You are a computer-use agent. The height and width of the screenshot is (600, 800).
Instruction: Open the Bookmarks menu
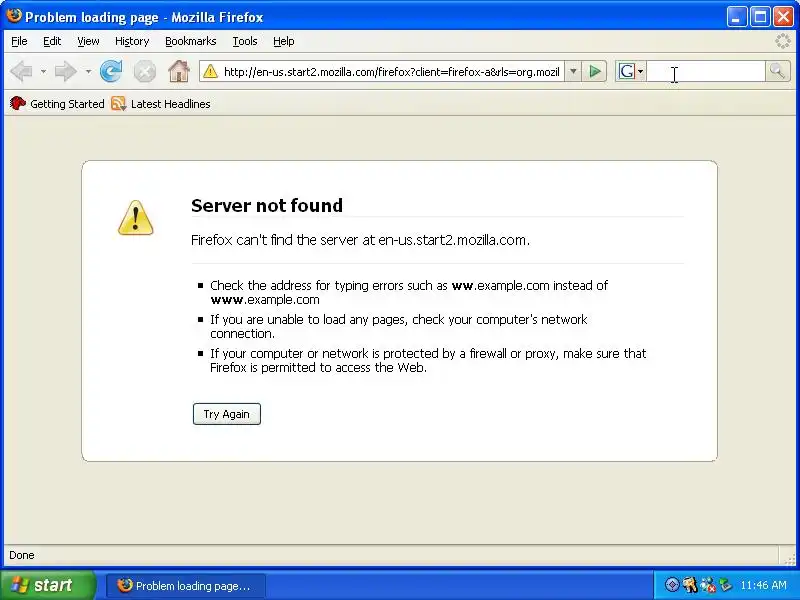point(191,41)
